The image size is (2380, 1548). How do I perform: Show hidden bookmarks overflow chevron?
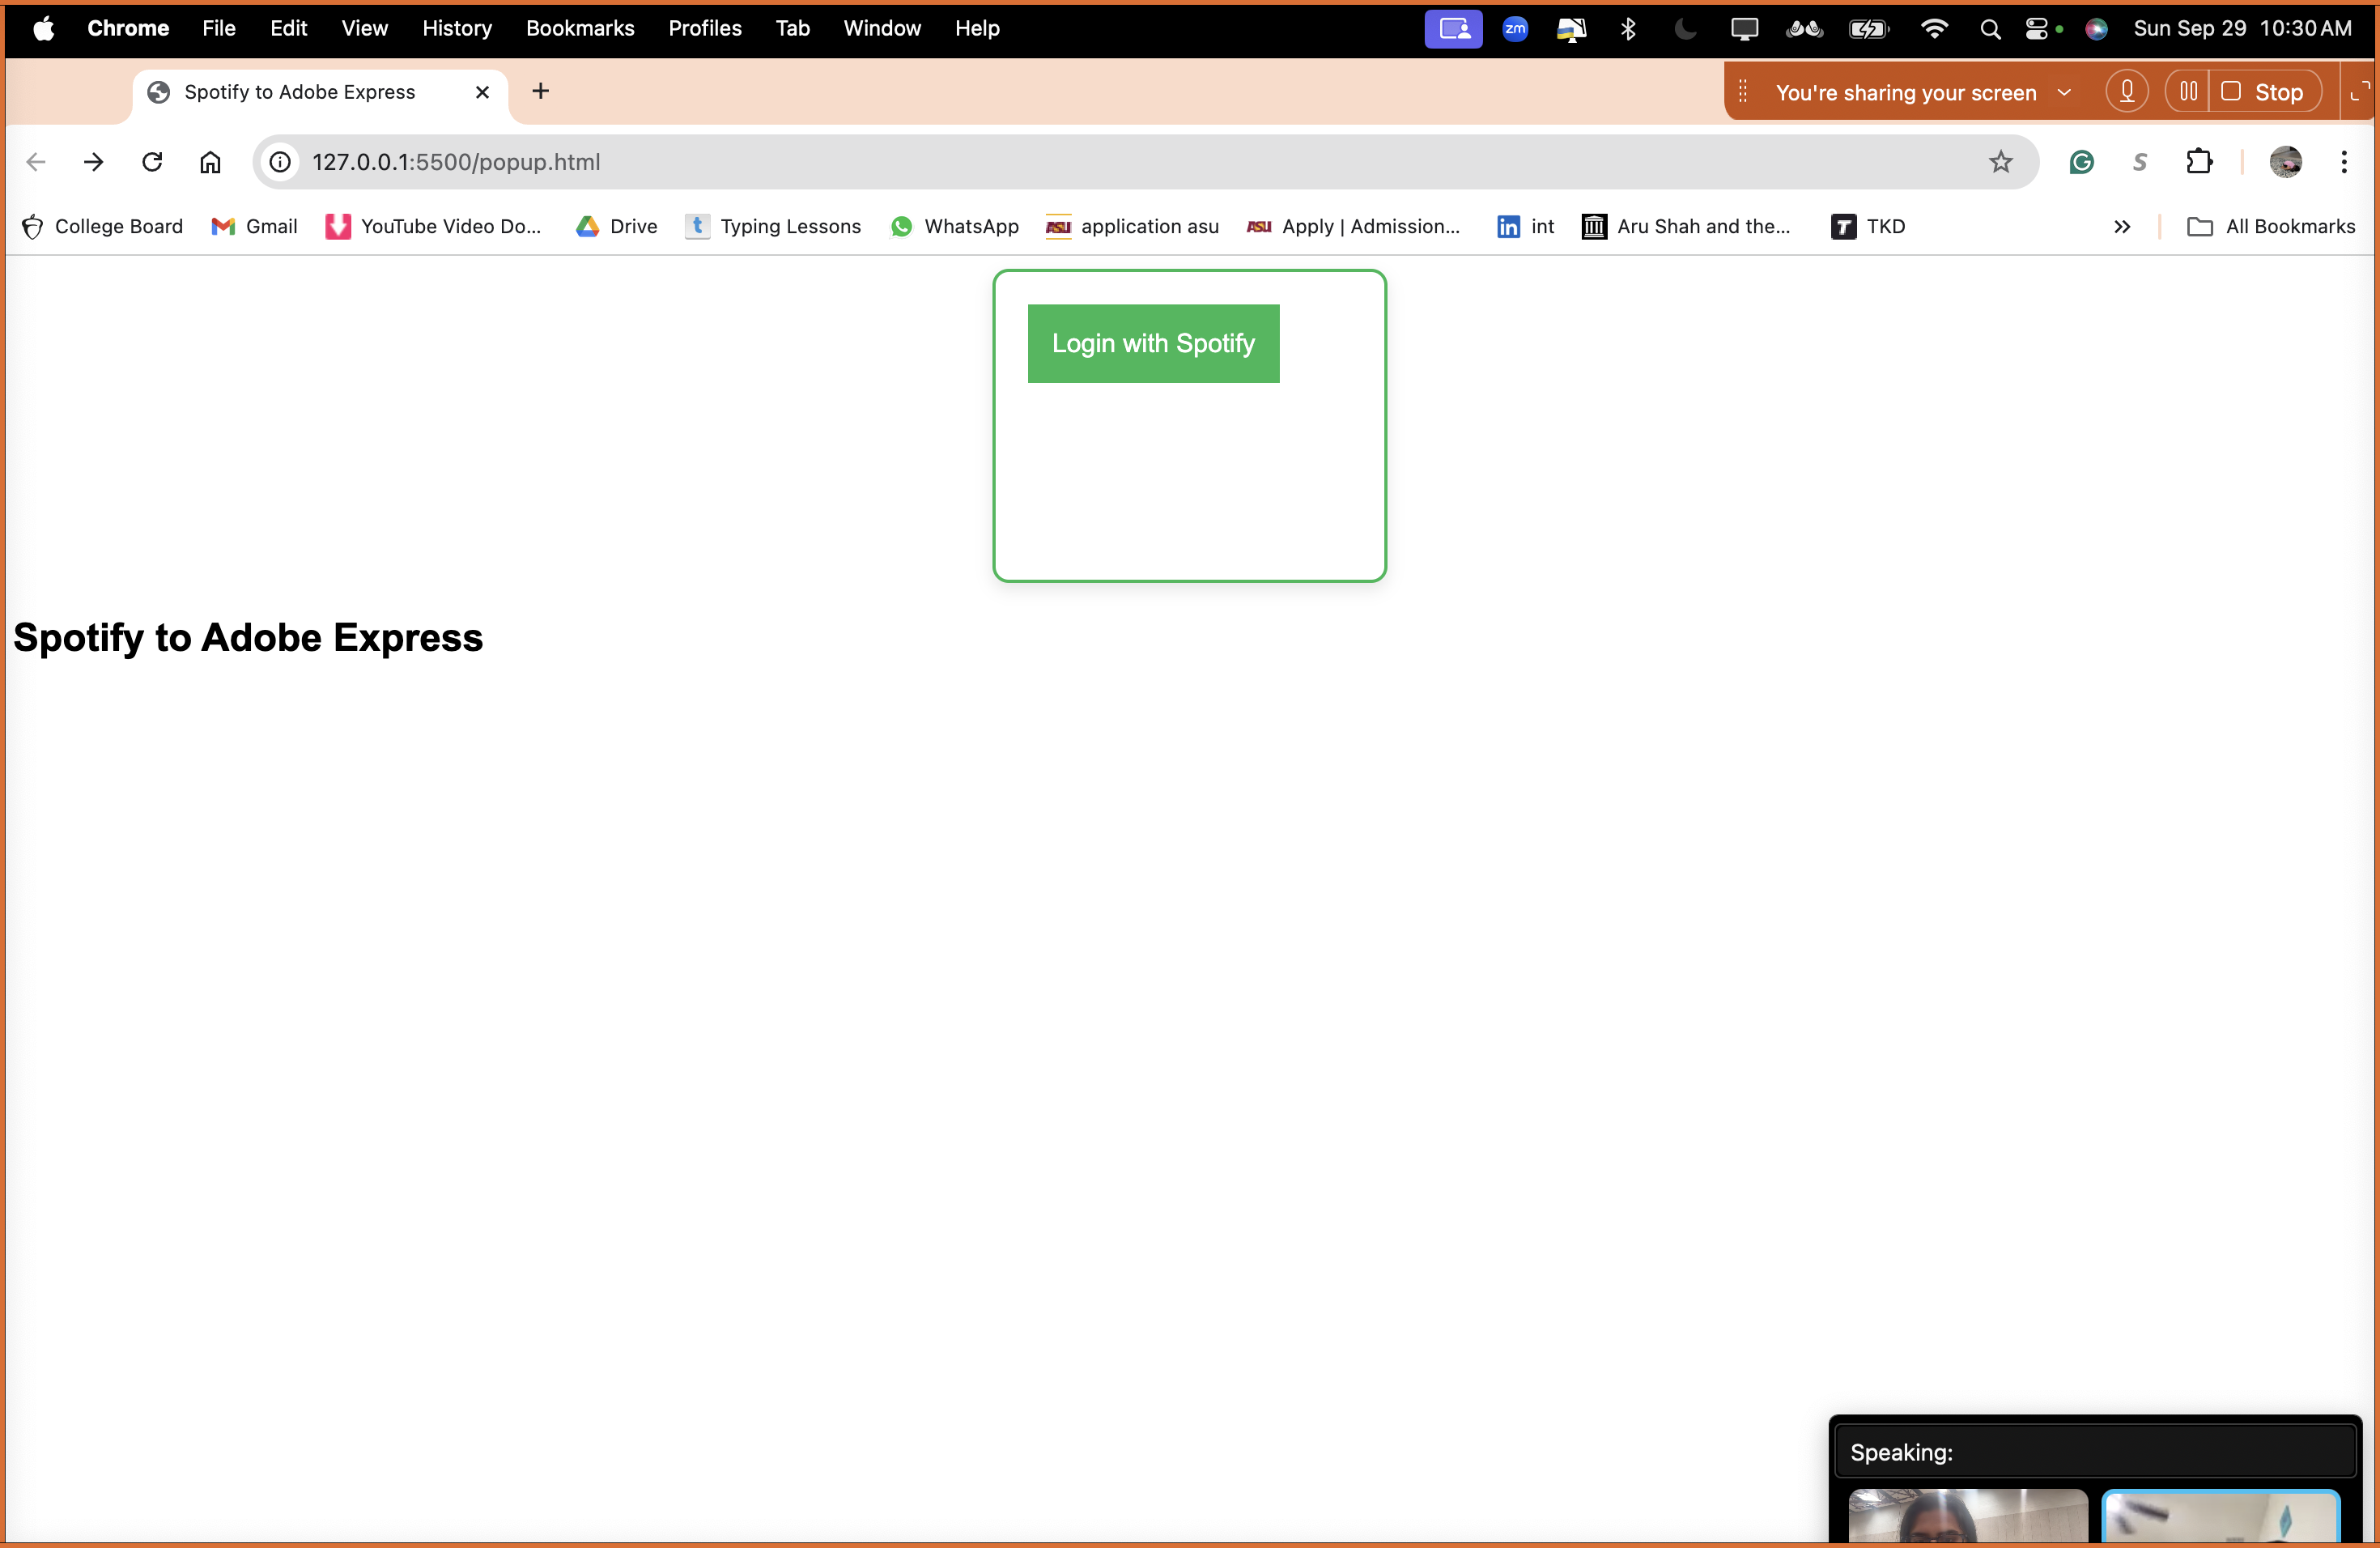2122,227
